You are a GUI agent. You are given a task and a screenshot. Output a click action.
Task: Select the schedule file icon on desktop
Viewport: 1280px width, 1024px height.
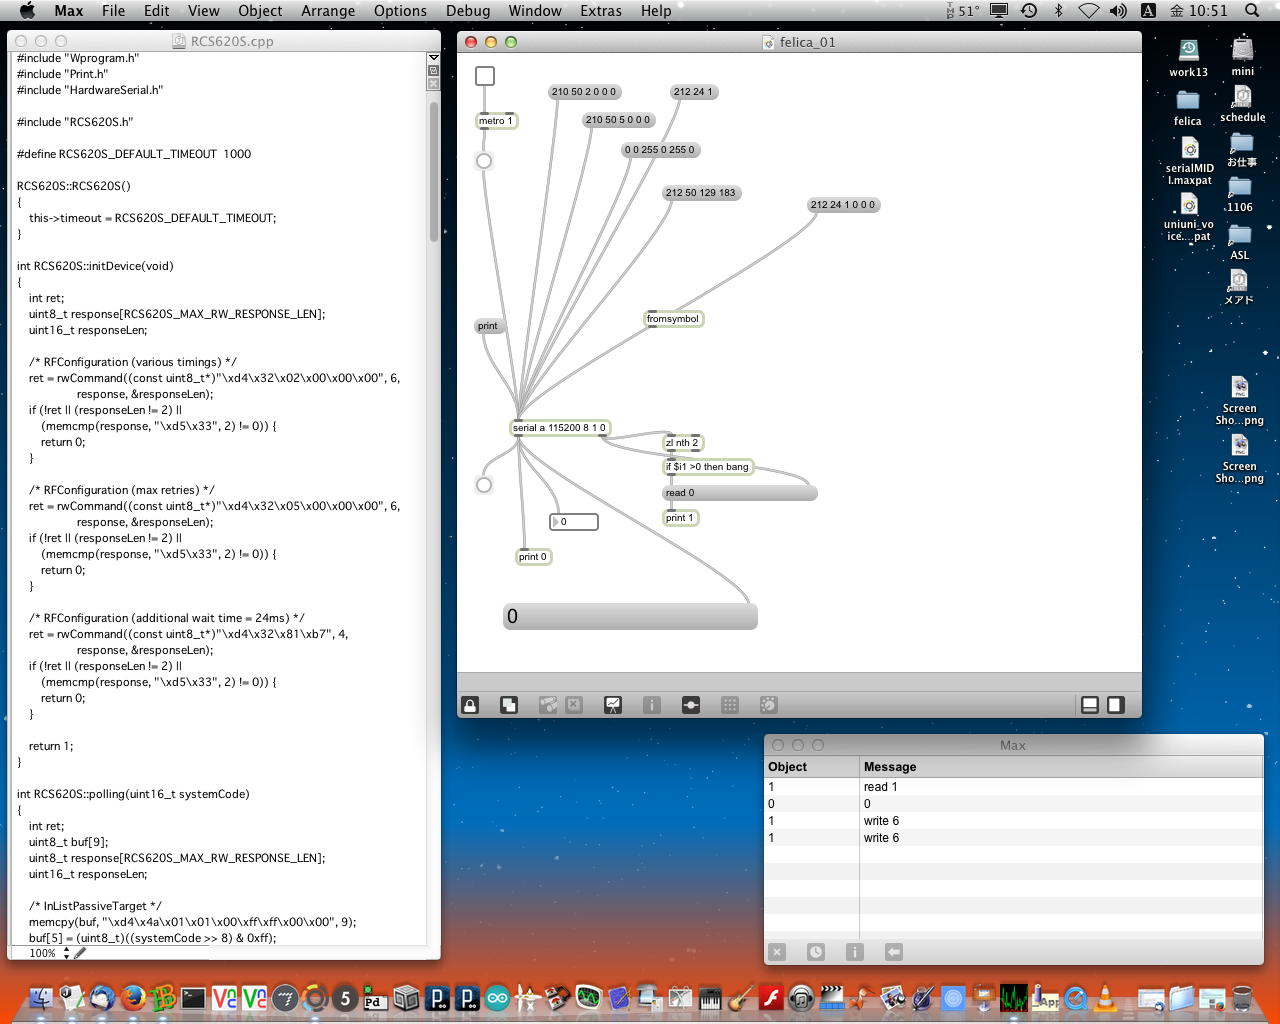pos(1243,104)
